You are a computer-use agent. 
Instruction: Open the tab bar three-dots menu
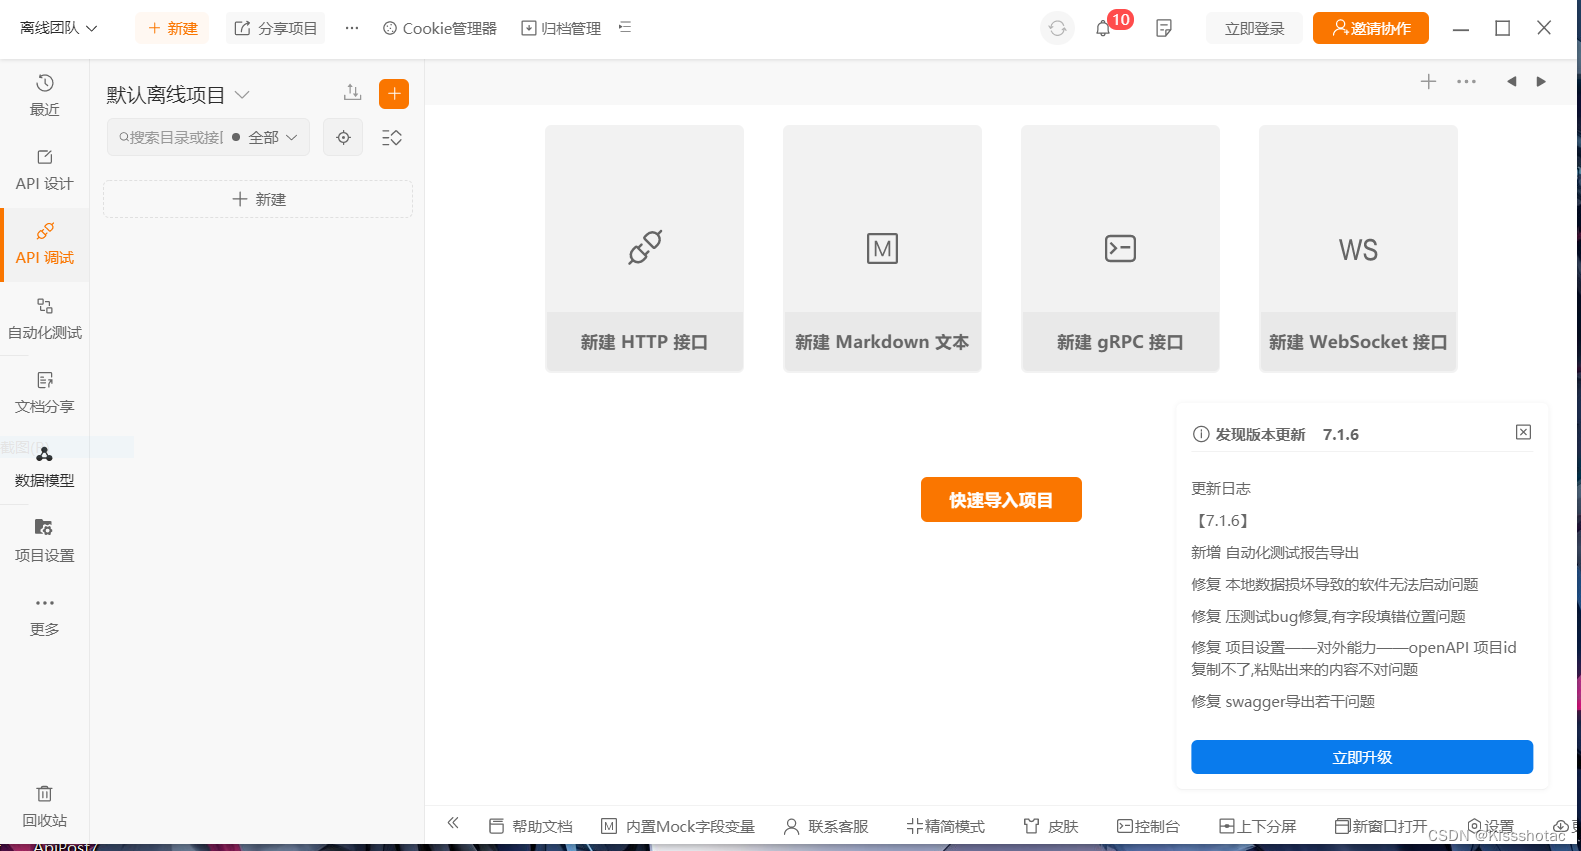tap(1466, 82)
